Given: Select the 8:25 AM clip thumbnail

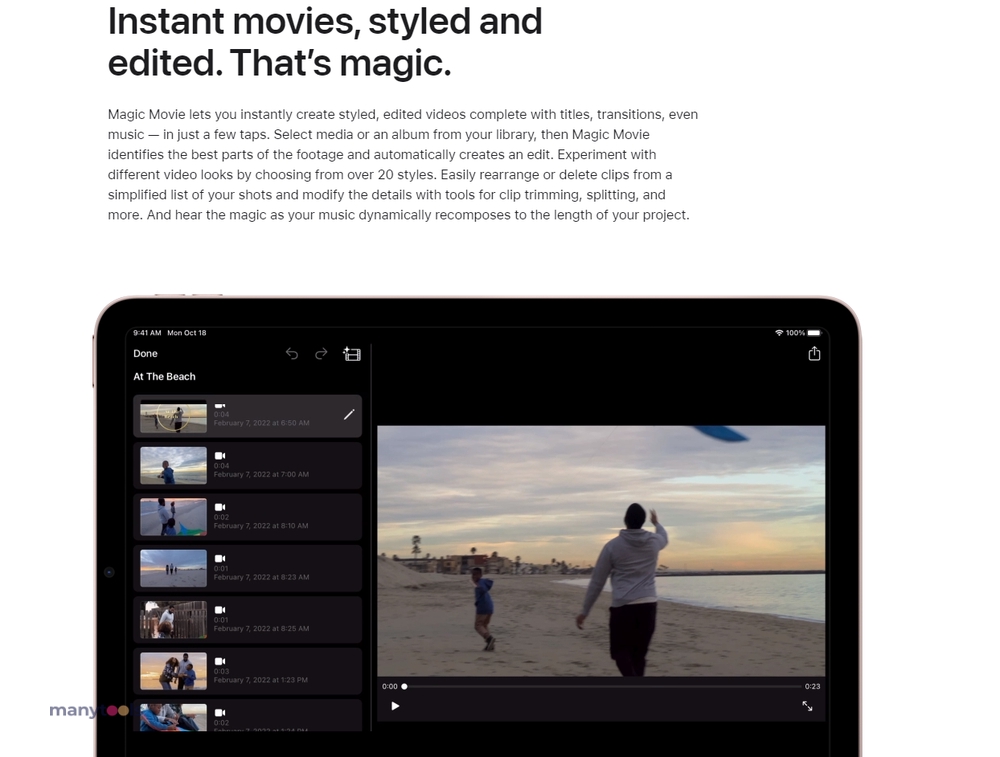Looking at the screenshot, I should tap(173, 620).
